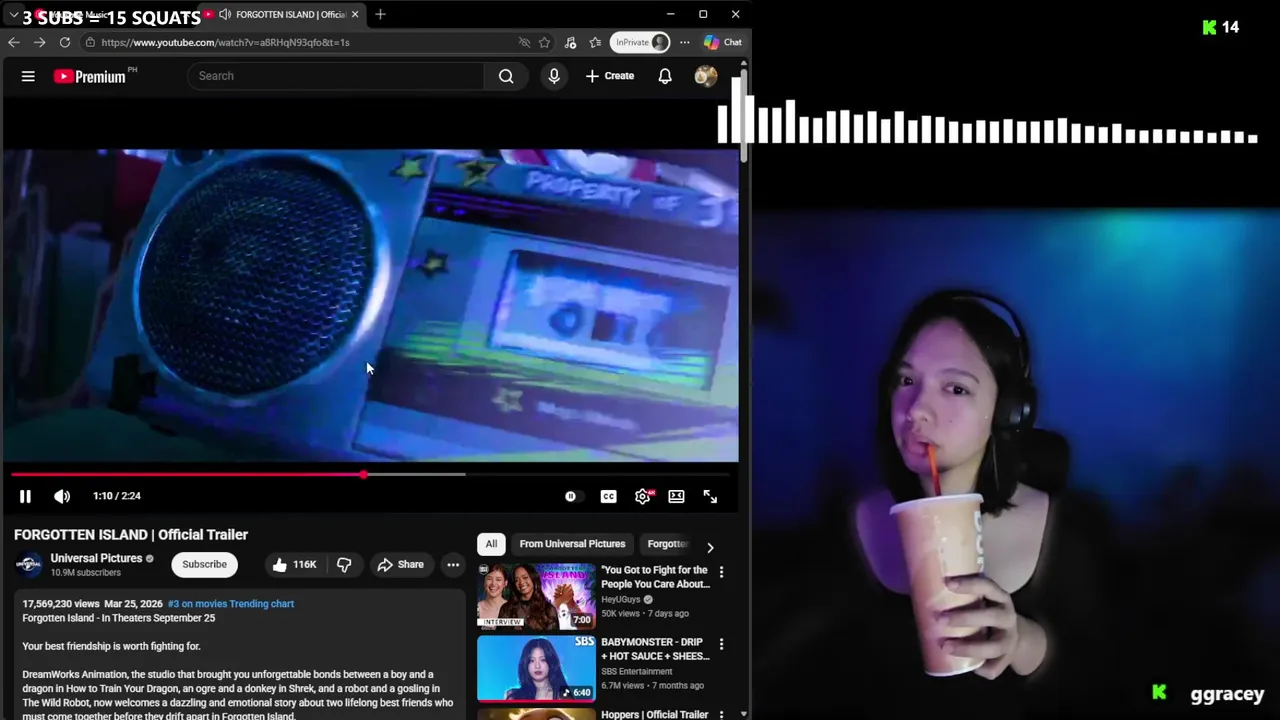Viewport: 1280px width, 720px height.
Task: Open the YouTube hamburger guide menu
Action: (28, 76)
